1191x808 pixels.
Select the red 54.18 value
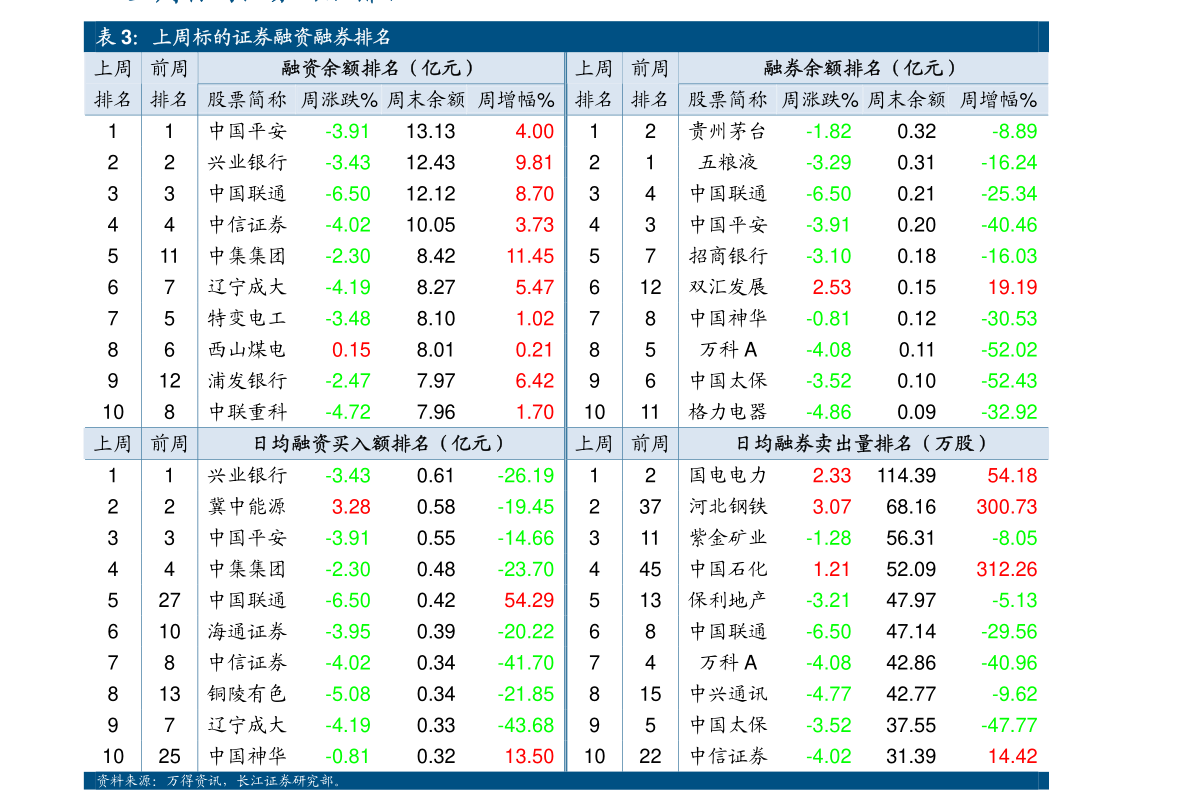pos(1012,475)
